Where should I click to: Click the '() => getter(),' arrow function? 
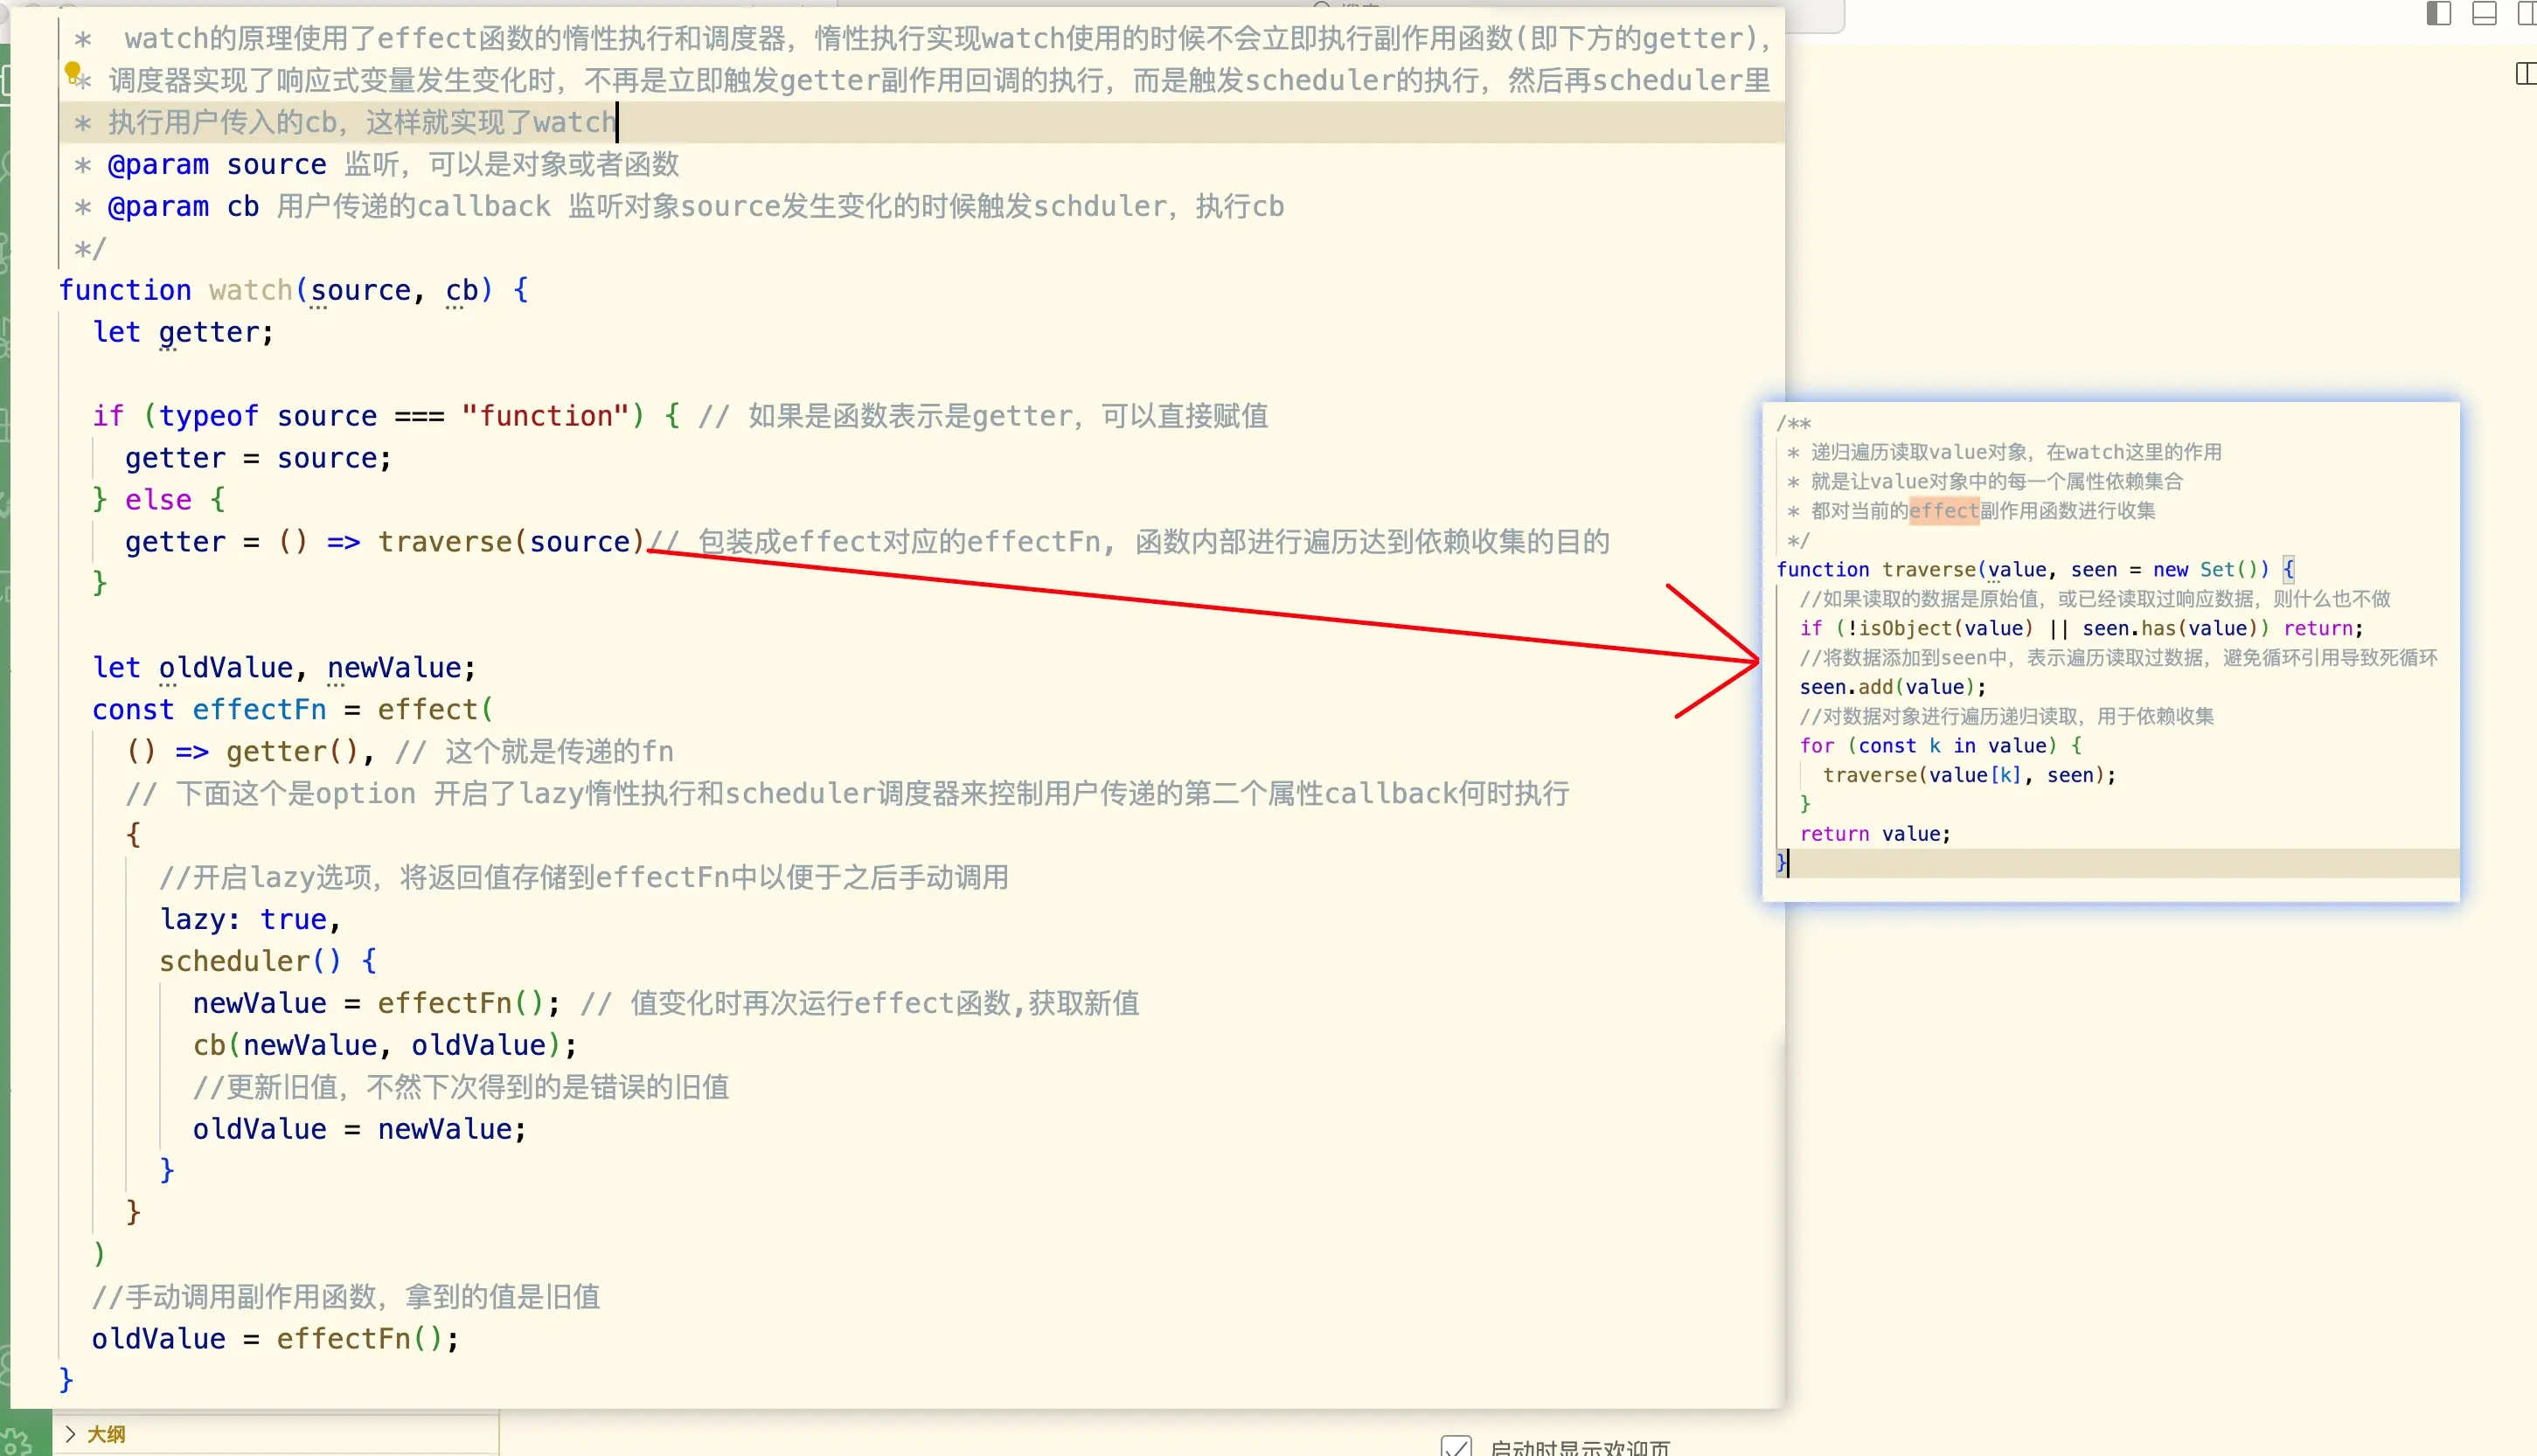(x=250, y=752)
